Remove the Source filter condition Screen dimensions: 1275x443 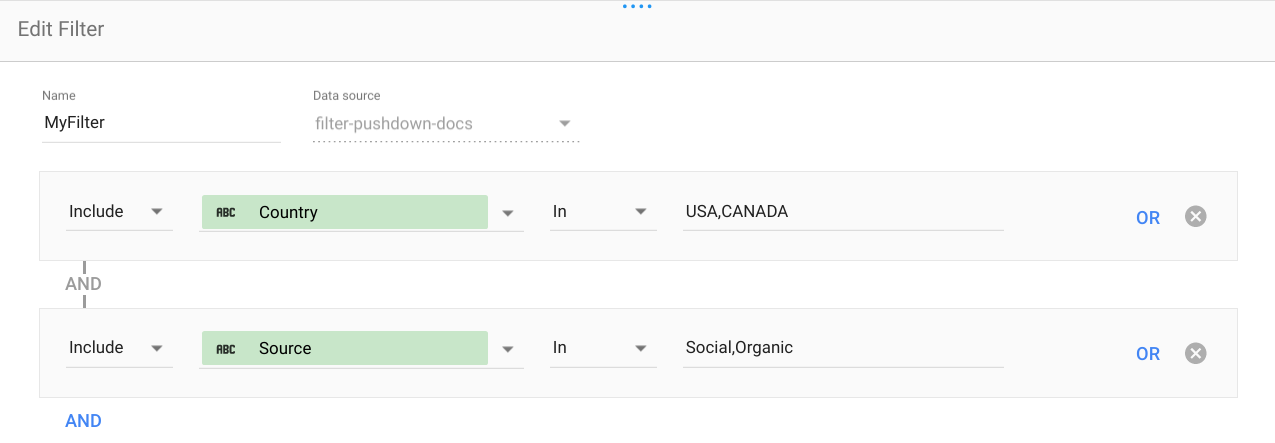click(1195, 353)
